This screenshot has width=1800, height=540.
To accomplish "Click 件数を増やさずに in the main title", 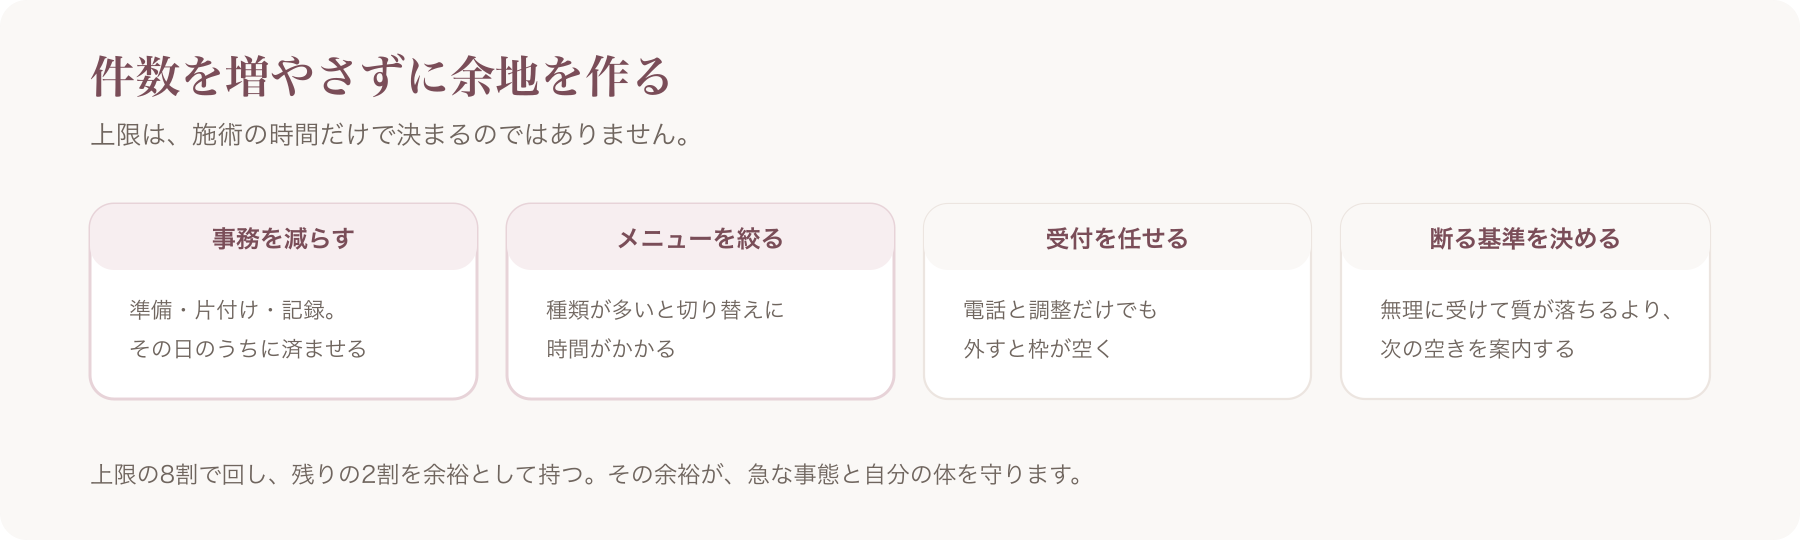I will (x=270, y=76).
